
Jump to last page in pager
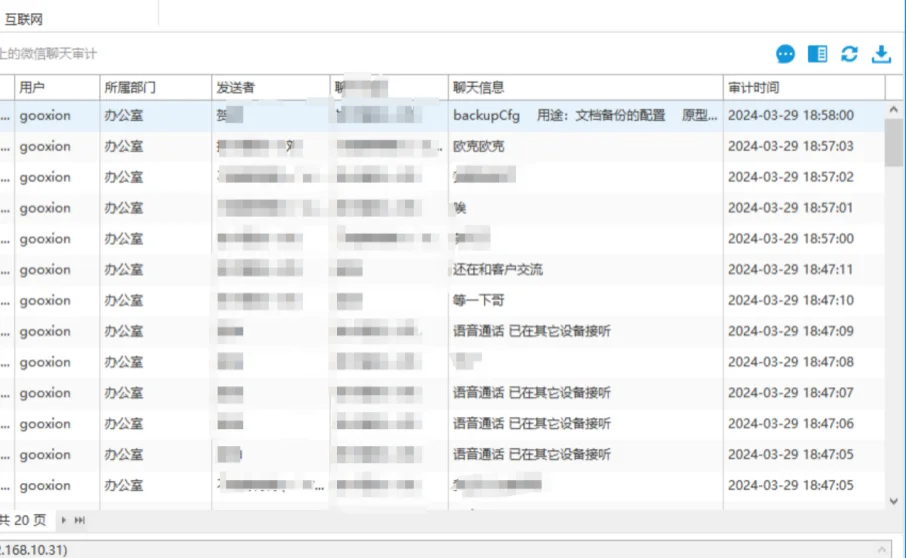click(x=80, y=520)
